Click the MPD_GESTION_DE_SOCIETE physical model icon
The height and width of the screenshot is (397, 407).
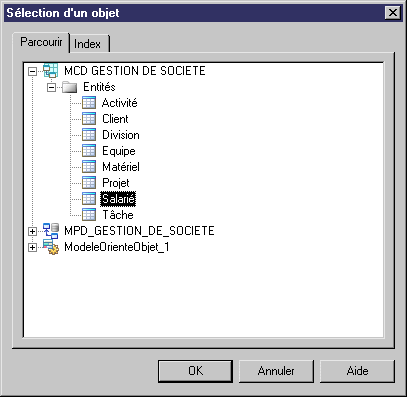51,231
